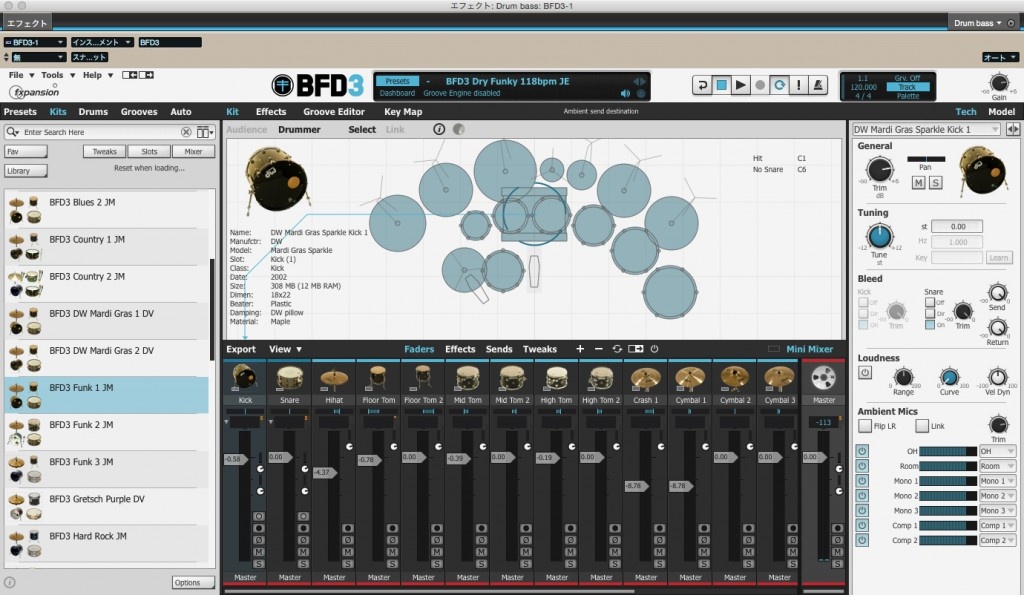
Task: Click the mixer layout icon next to the refresh icon
Action: (635, 349)
